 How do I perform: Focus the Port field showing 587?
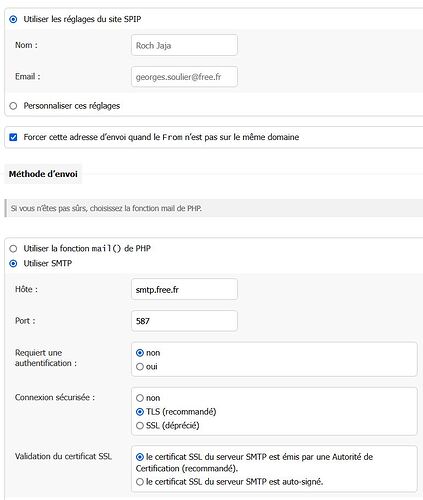pyautogui.click(x=184, y=321)
